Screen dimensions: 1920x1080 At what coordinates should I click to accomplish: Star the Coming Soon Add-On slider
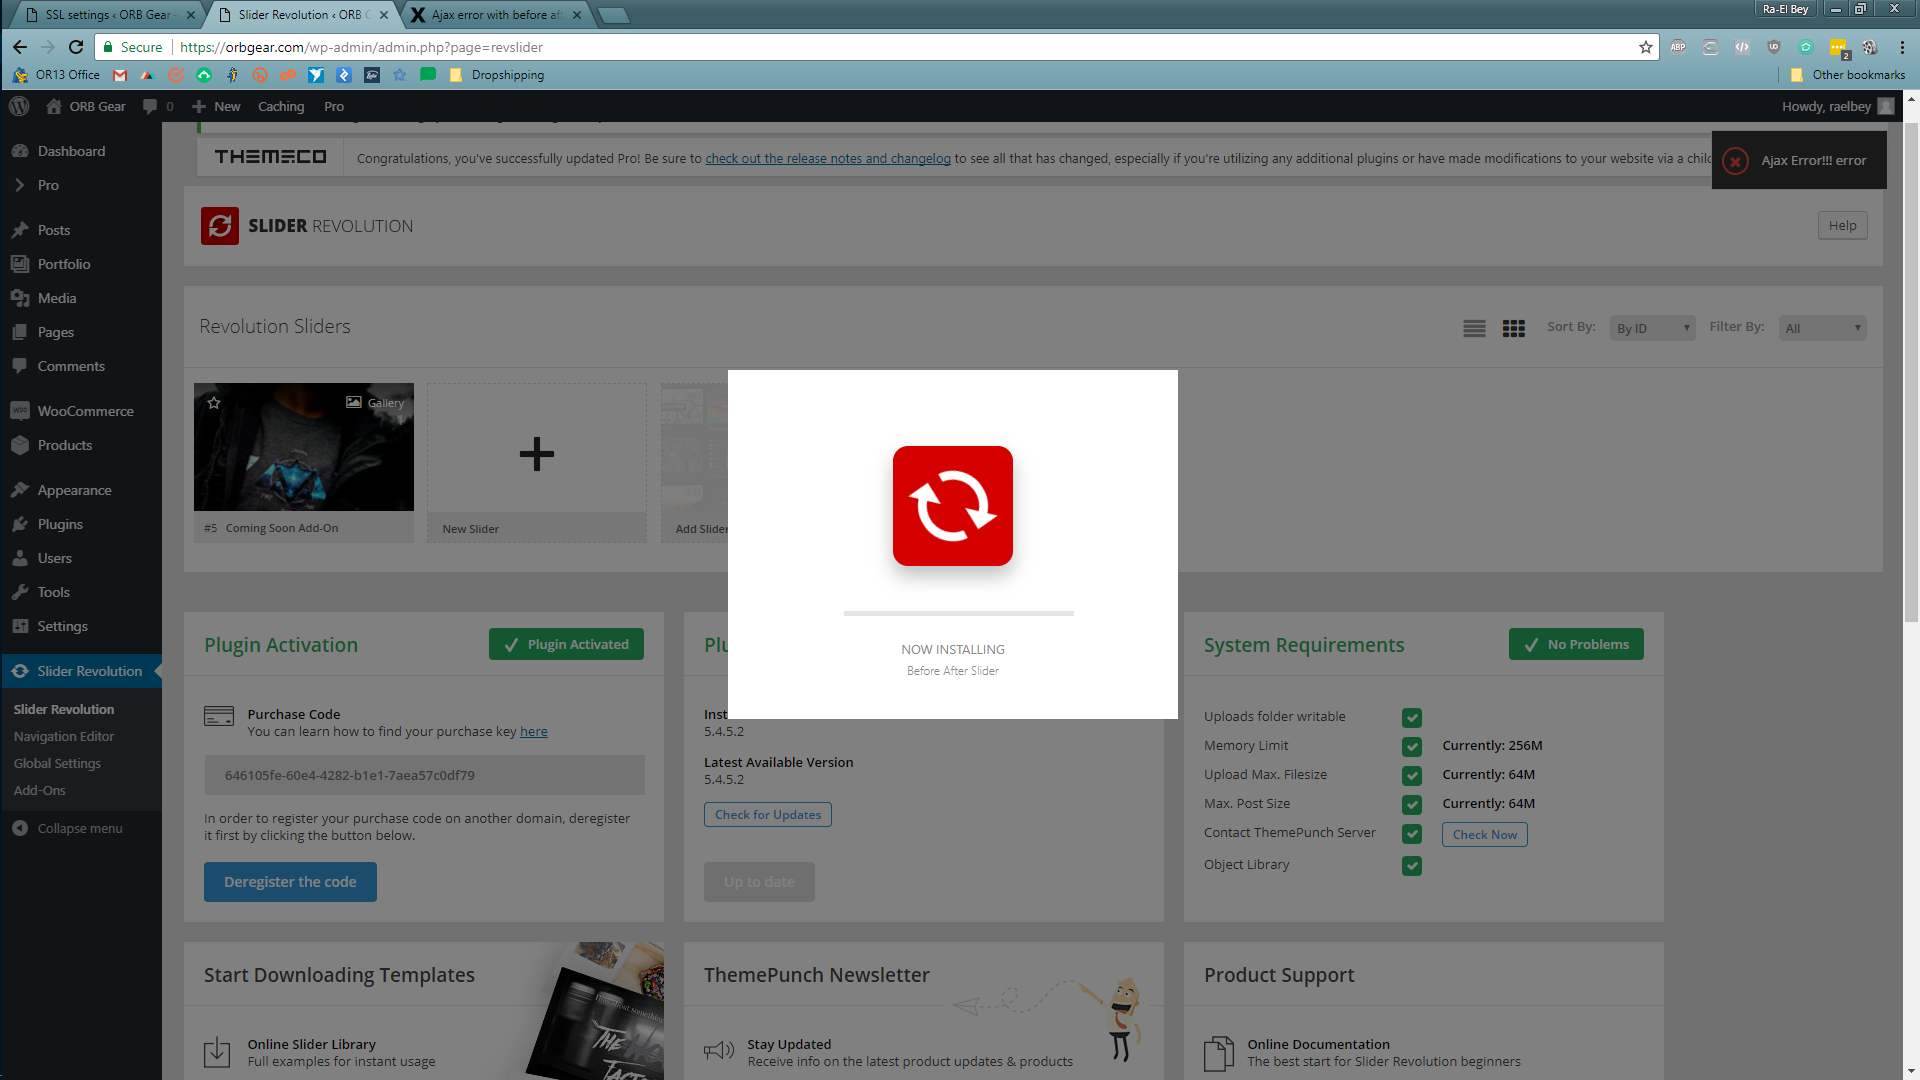coord(214,403)
